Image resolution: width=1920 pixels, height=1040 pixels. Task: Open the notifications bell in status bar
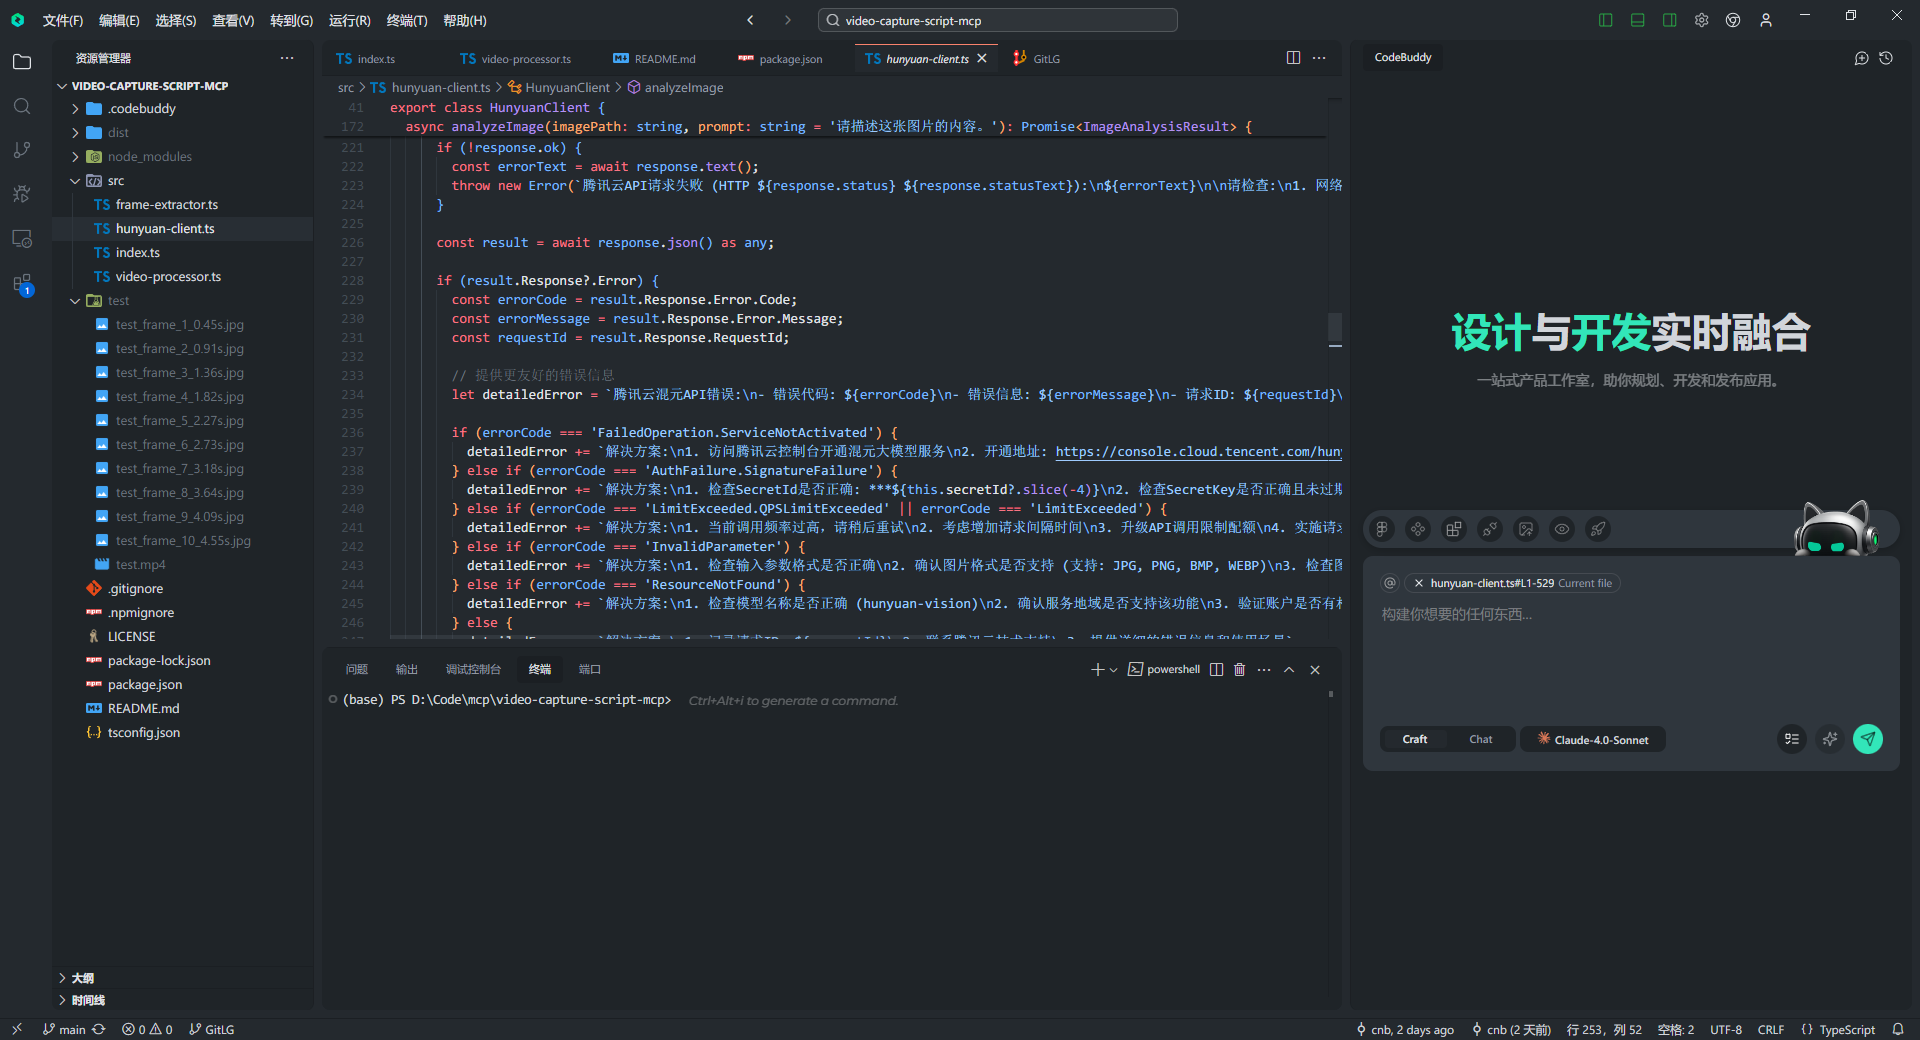tap(1898, 1029)
